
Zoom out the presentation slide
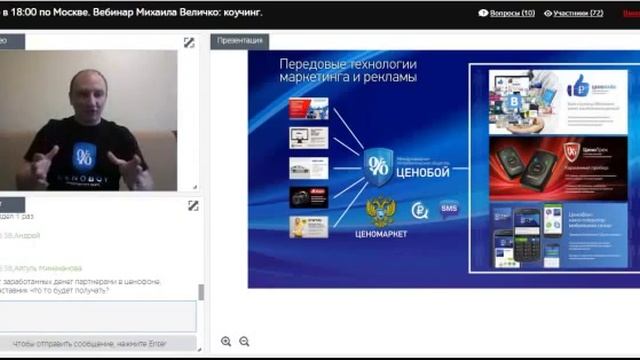(x=244, y=341)
